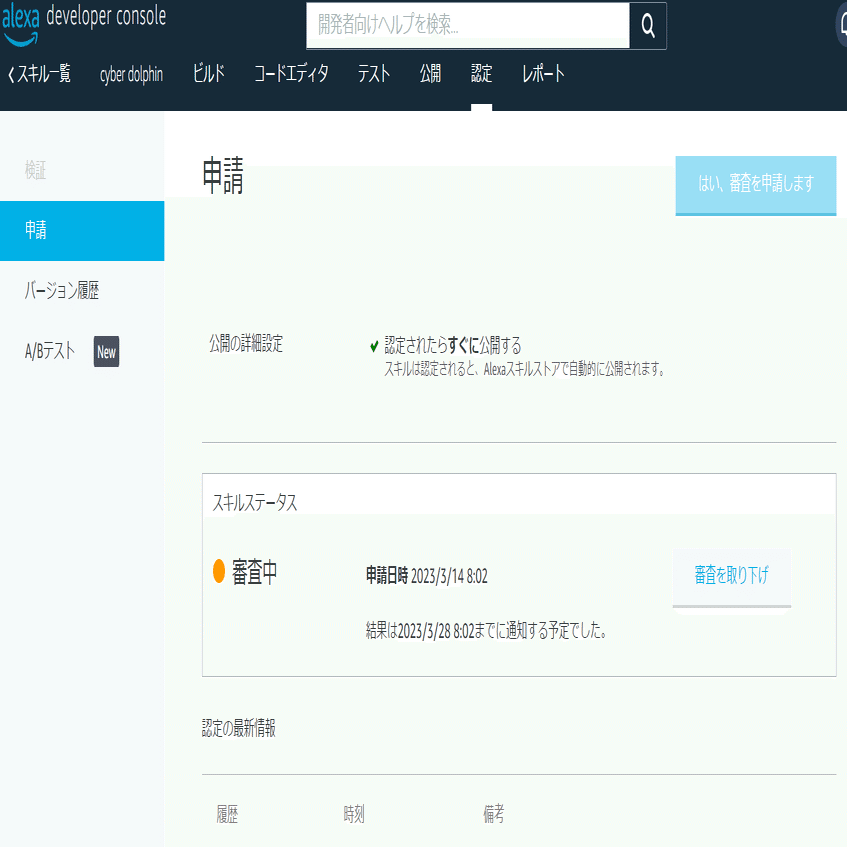The image size is (847, 847).
Task: Click the New badge next to A/Bテスト
Action: click(106, 352)
